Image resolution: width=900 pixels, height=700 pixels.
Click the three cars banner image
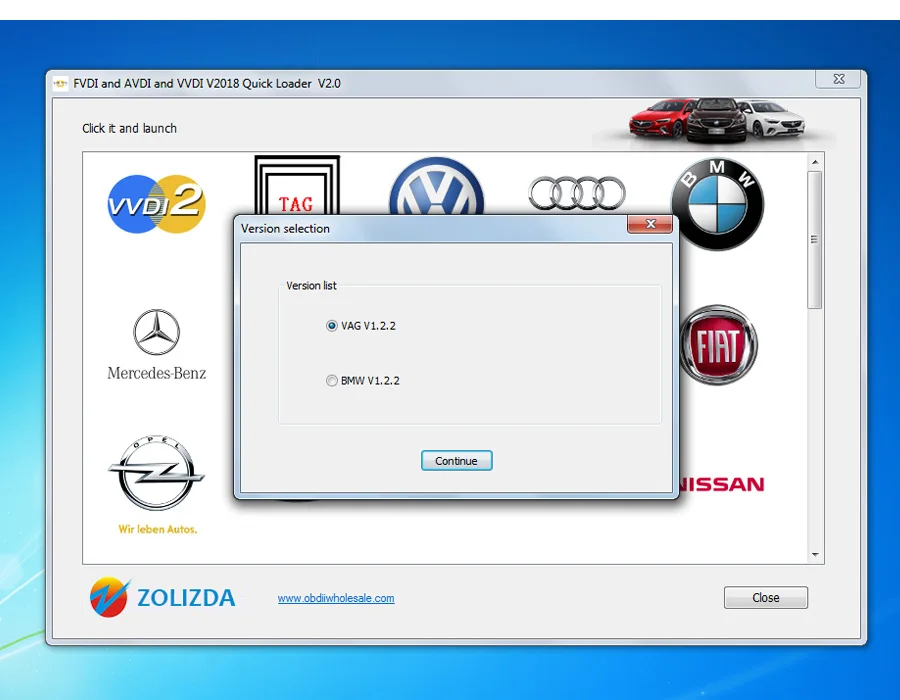(716, 120)
